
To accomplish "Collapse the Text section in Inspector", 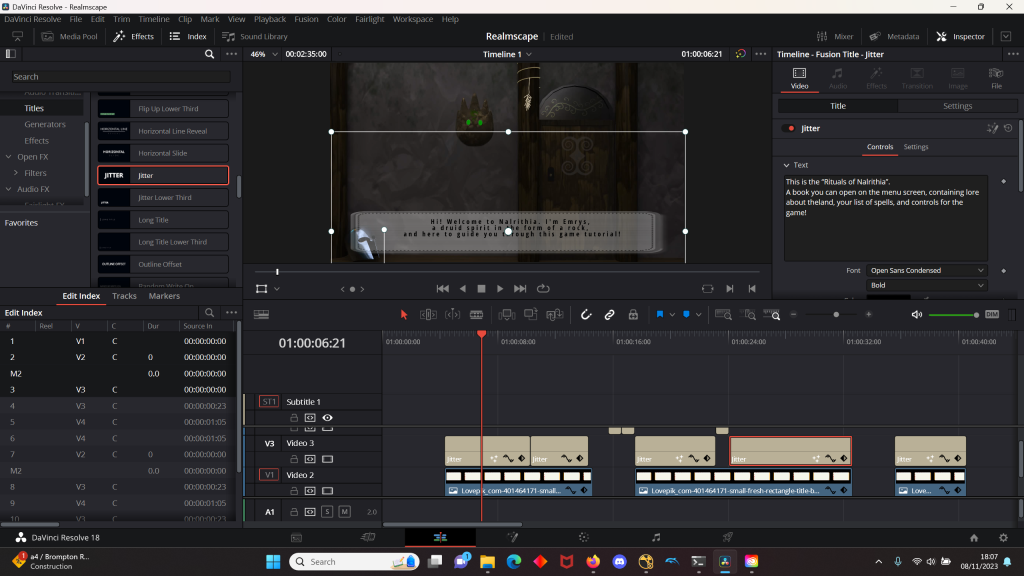I will coord(786,165).
